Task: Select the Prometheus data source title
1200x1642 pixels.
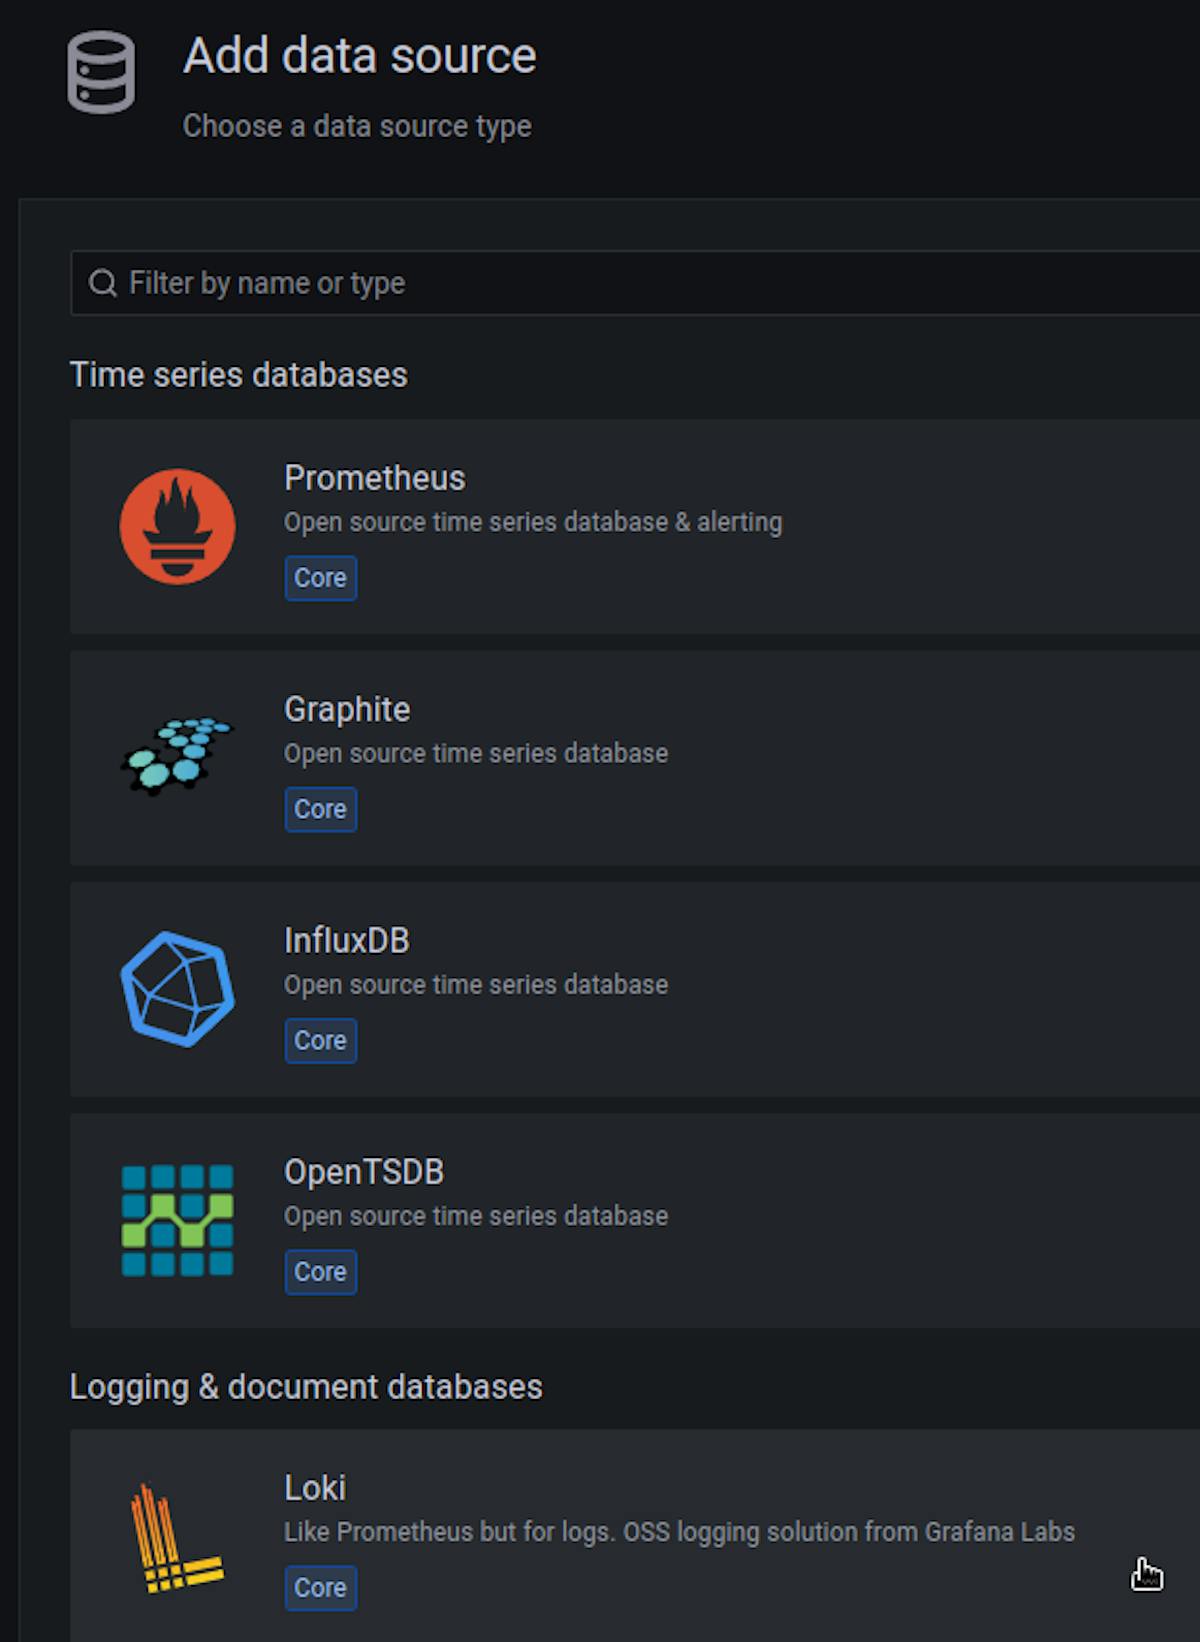Action: pos(374,478)
